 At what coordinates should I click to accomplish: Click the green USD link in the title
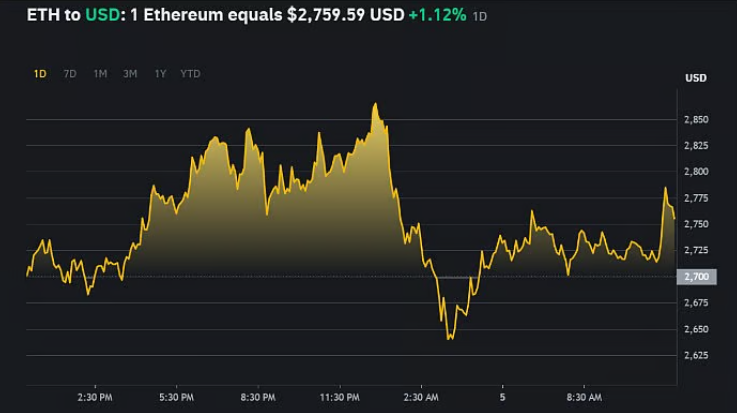click(104, 18)
